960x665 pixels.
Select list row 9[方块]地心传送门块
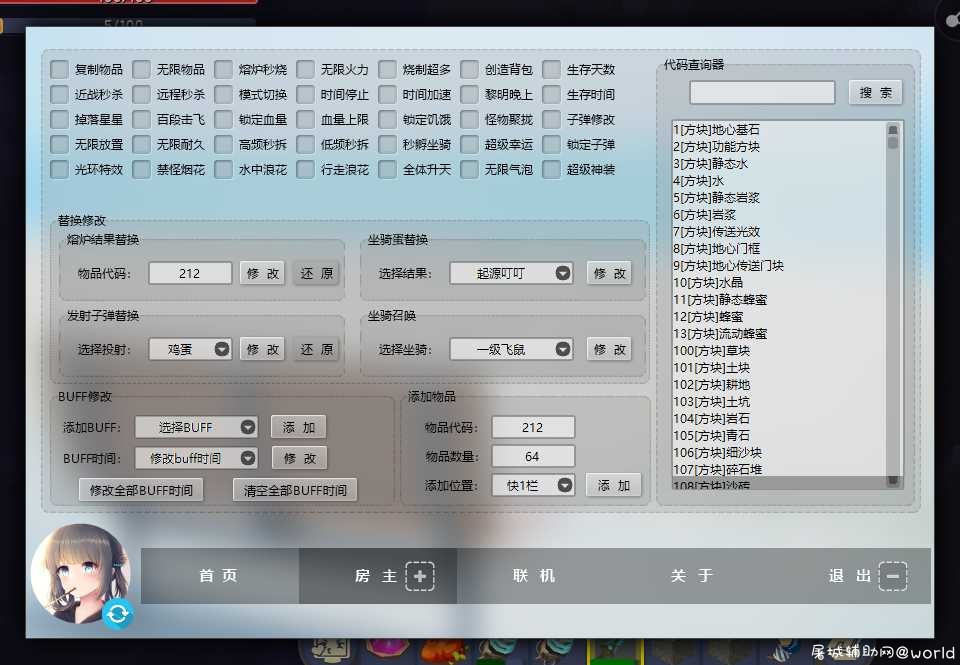tap(779, 266)
